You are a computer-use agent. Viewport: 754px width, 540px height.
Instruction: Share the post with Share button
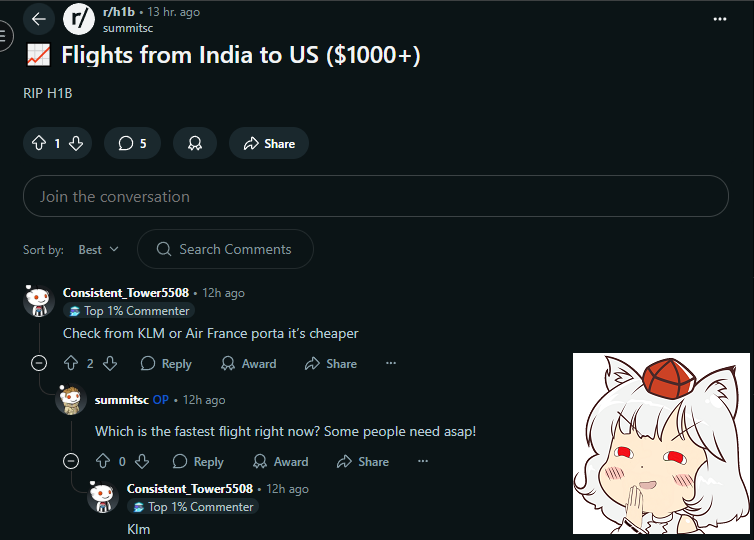pos(269,143)
